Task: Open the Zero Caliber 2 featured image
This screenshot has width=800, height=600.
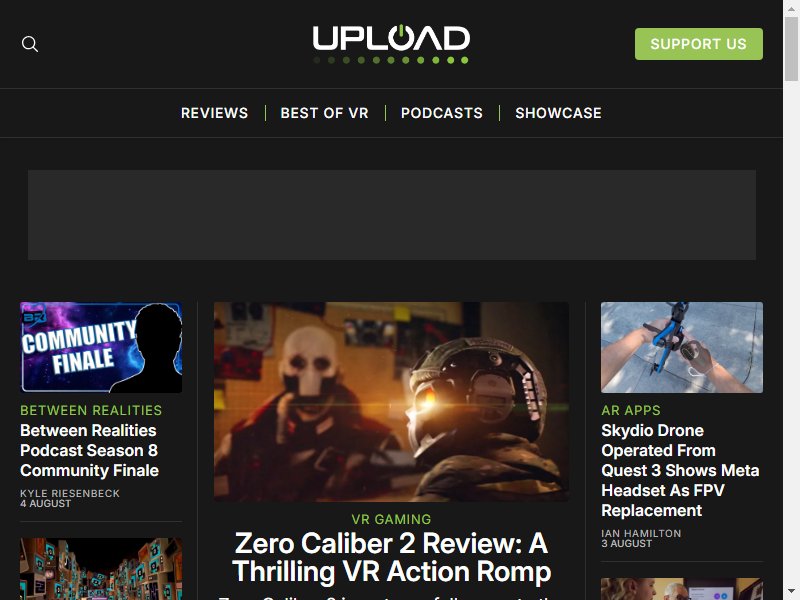Action: (391, 402)
